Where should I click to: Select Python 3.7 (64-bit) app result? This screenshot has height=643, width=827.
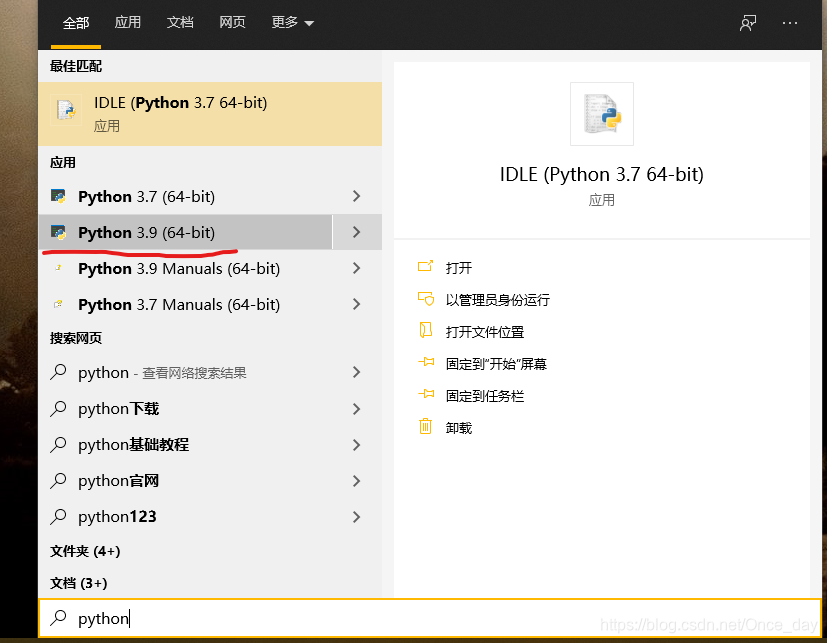186,196
